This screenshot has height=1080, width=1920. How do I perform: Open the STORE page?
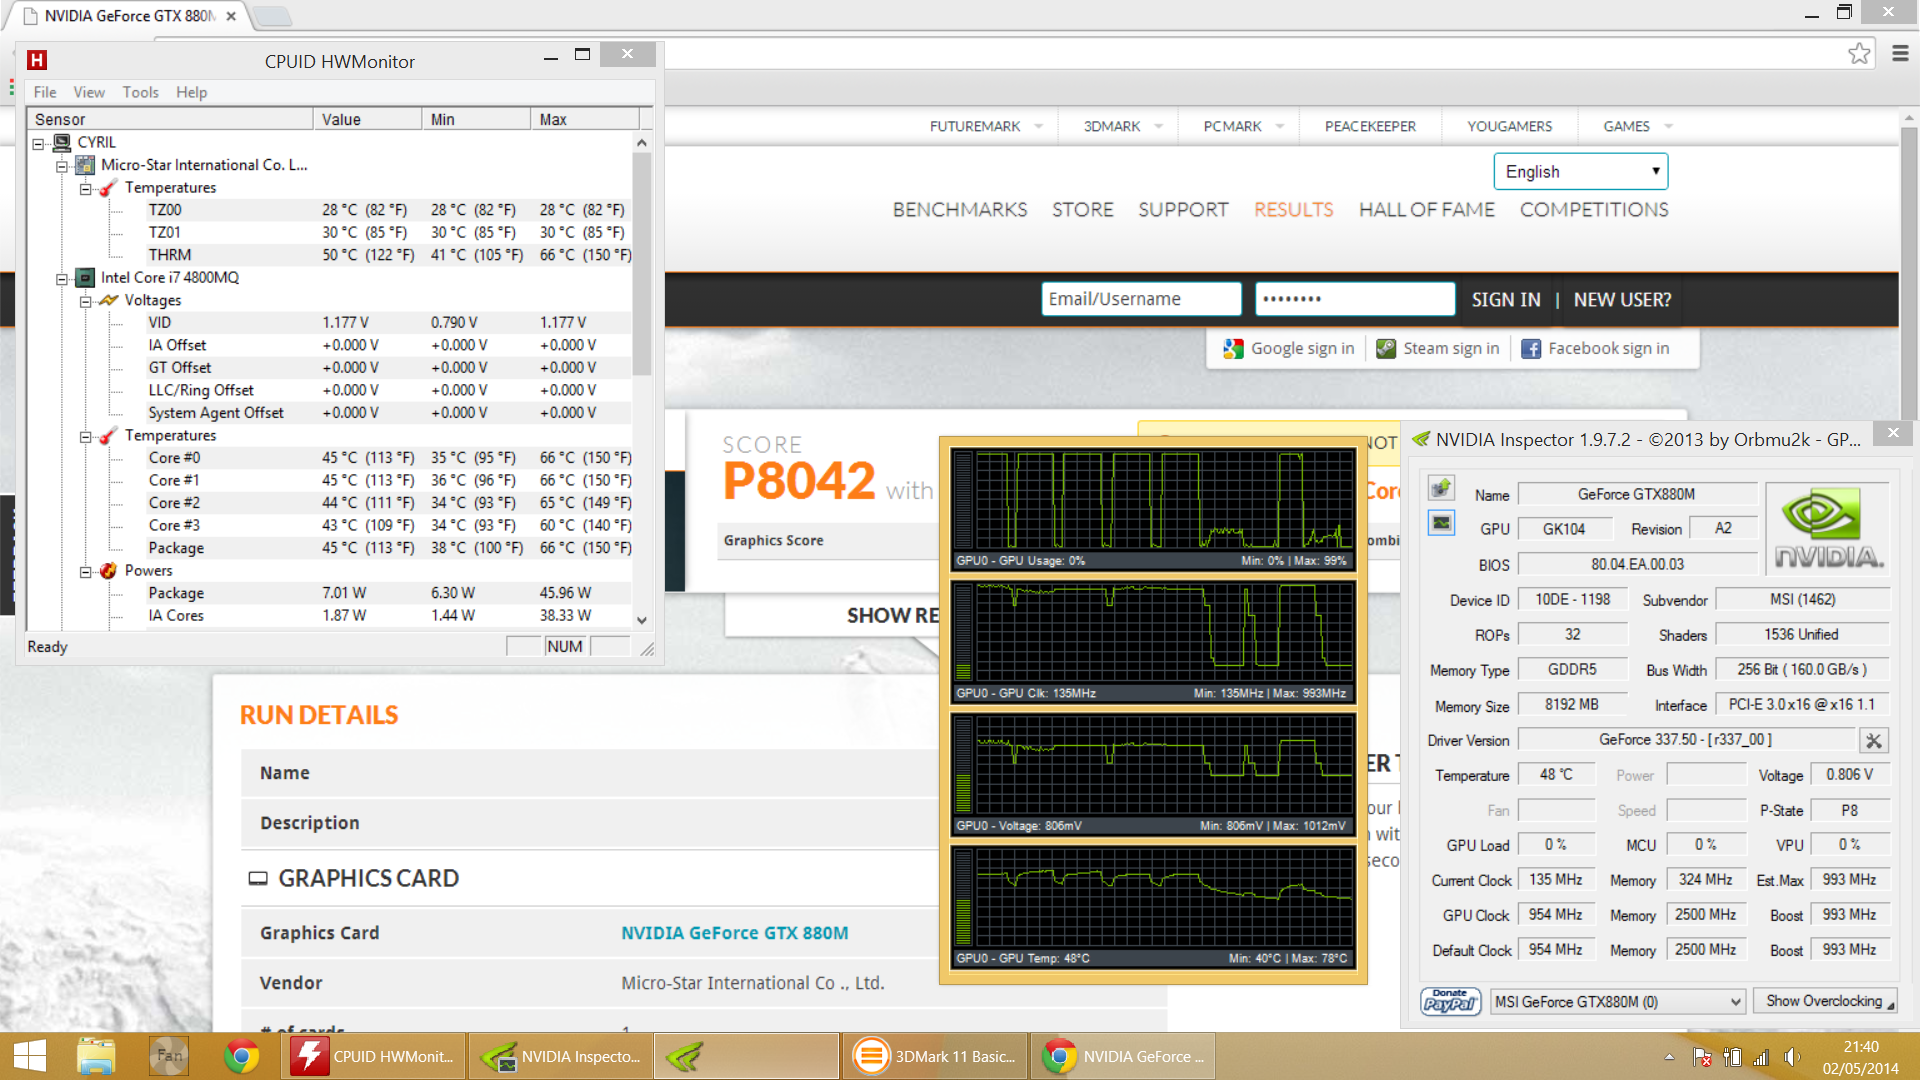pos(1082,210)
